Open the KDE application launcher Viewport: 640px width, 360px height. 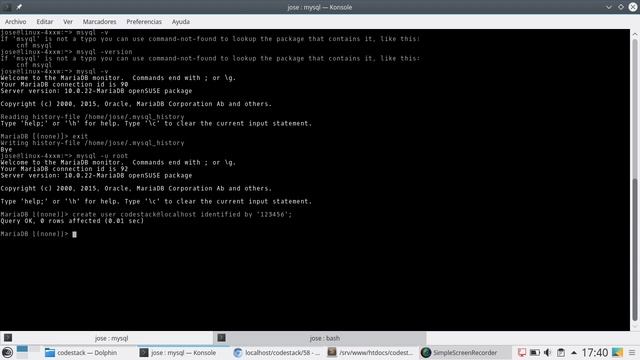[x=7, y=352]
